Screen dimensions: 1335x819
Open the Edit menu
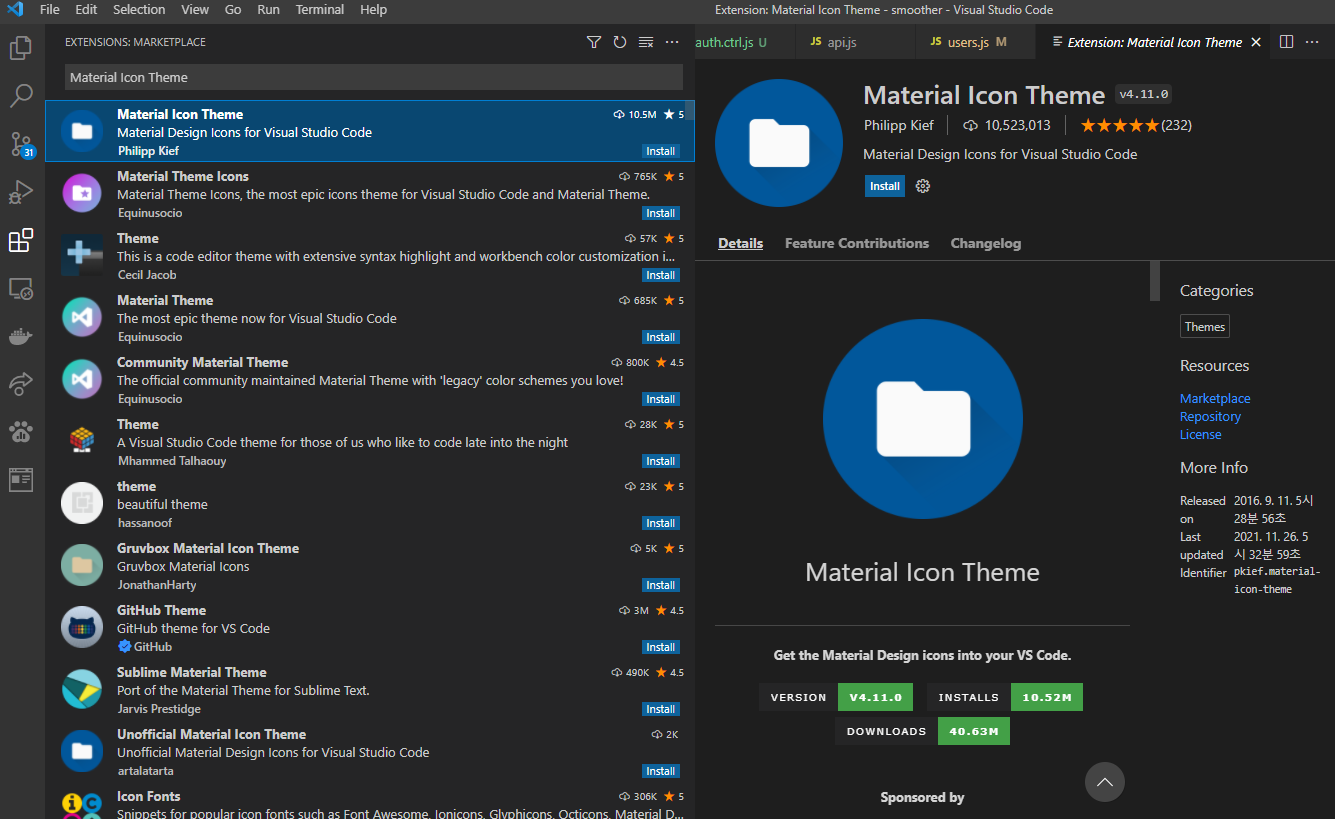pyautogui.click(x=86, y=9)
